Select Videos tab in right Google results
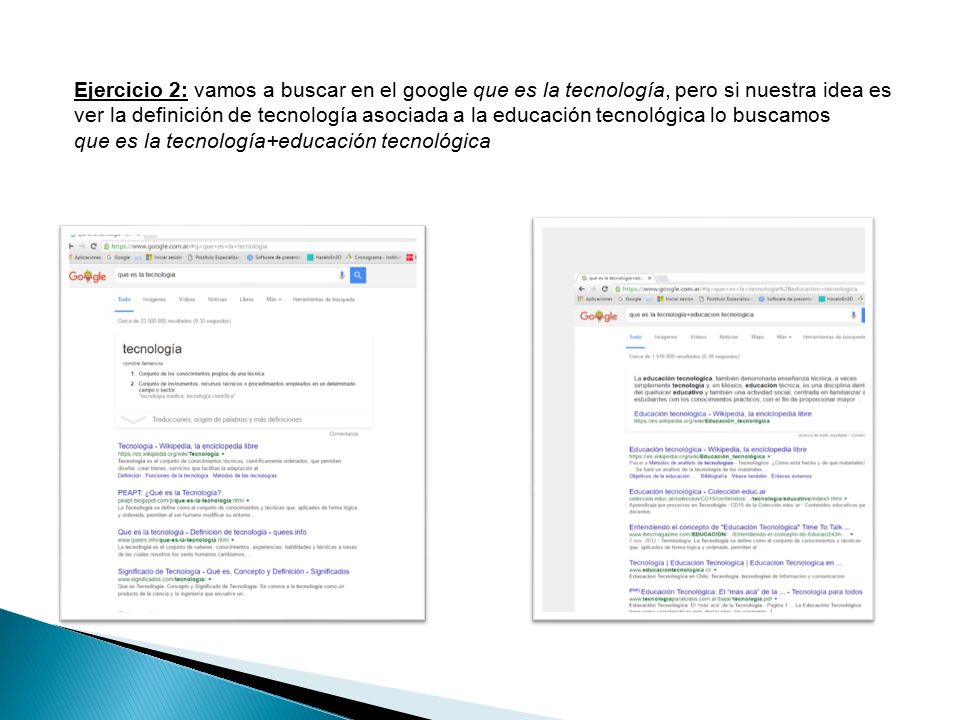960x720 pixels. point(698,337)
